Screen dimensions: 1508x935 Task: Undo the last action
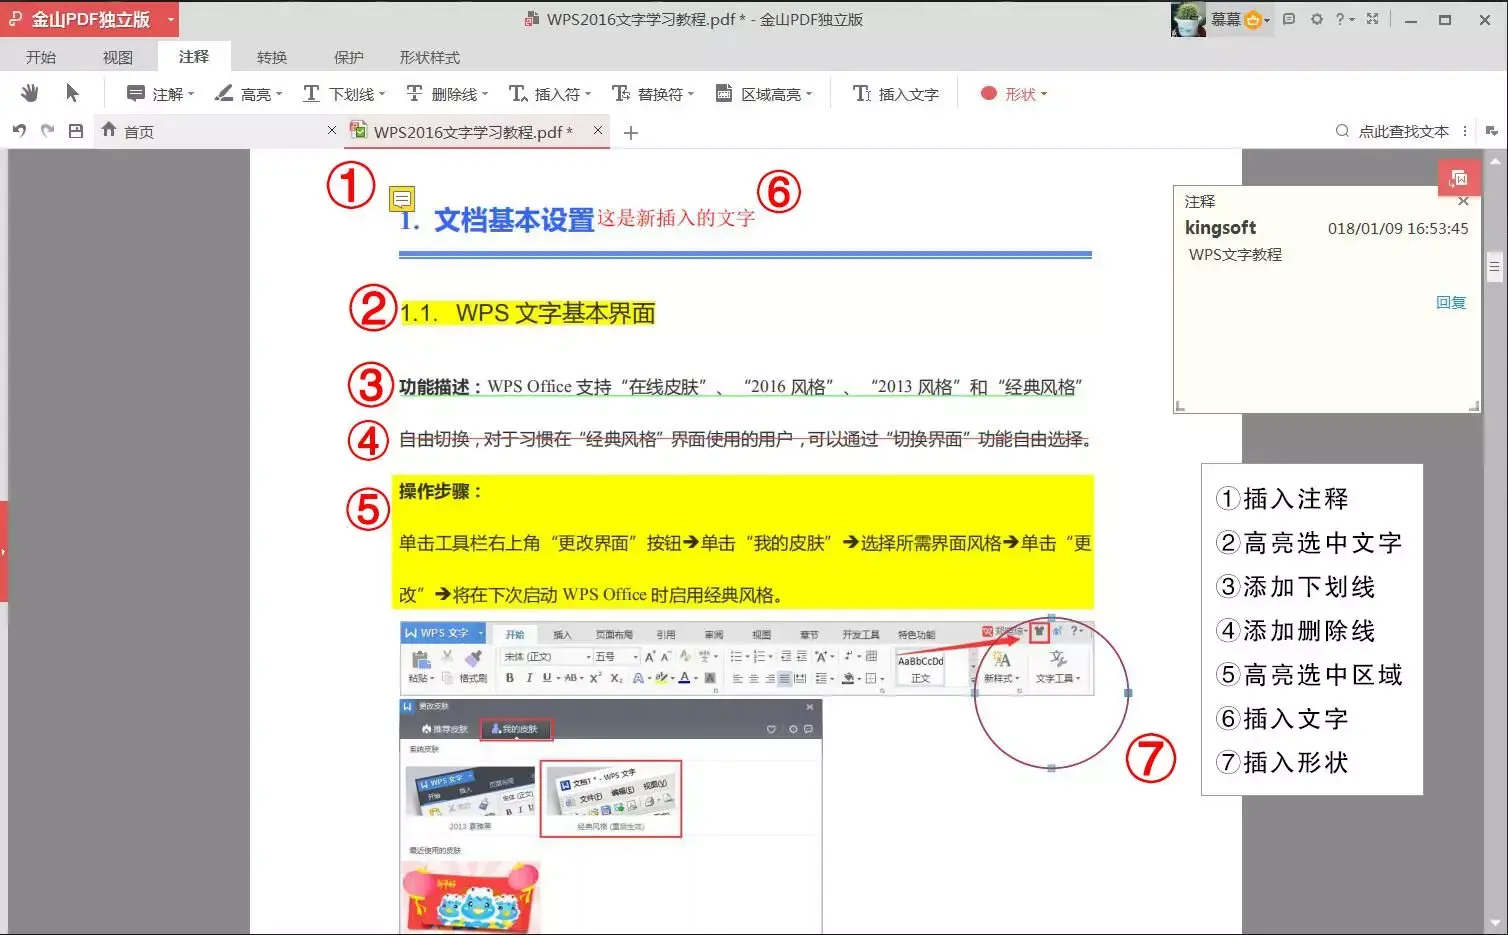[x=19, y=131]
